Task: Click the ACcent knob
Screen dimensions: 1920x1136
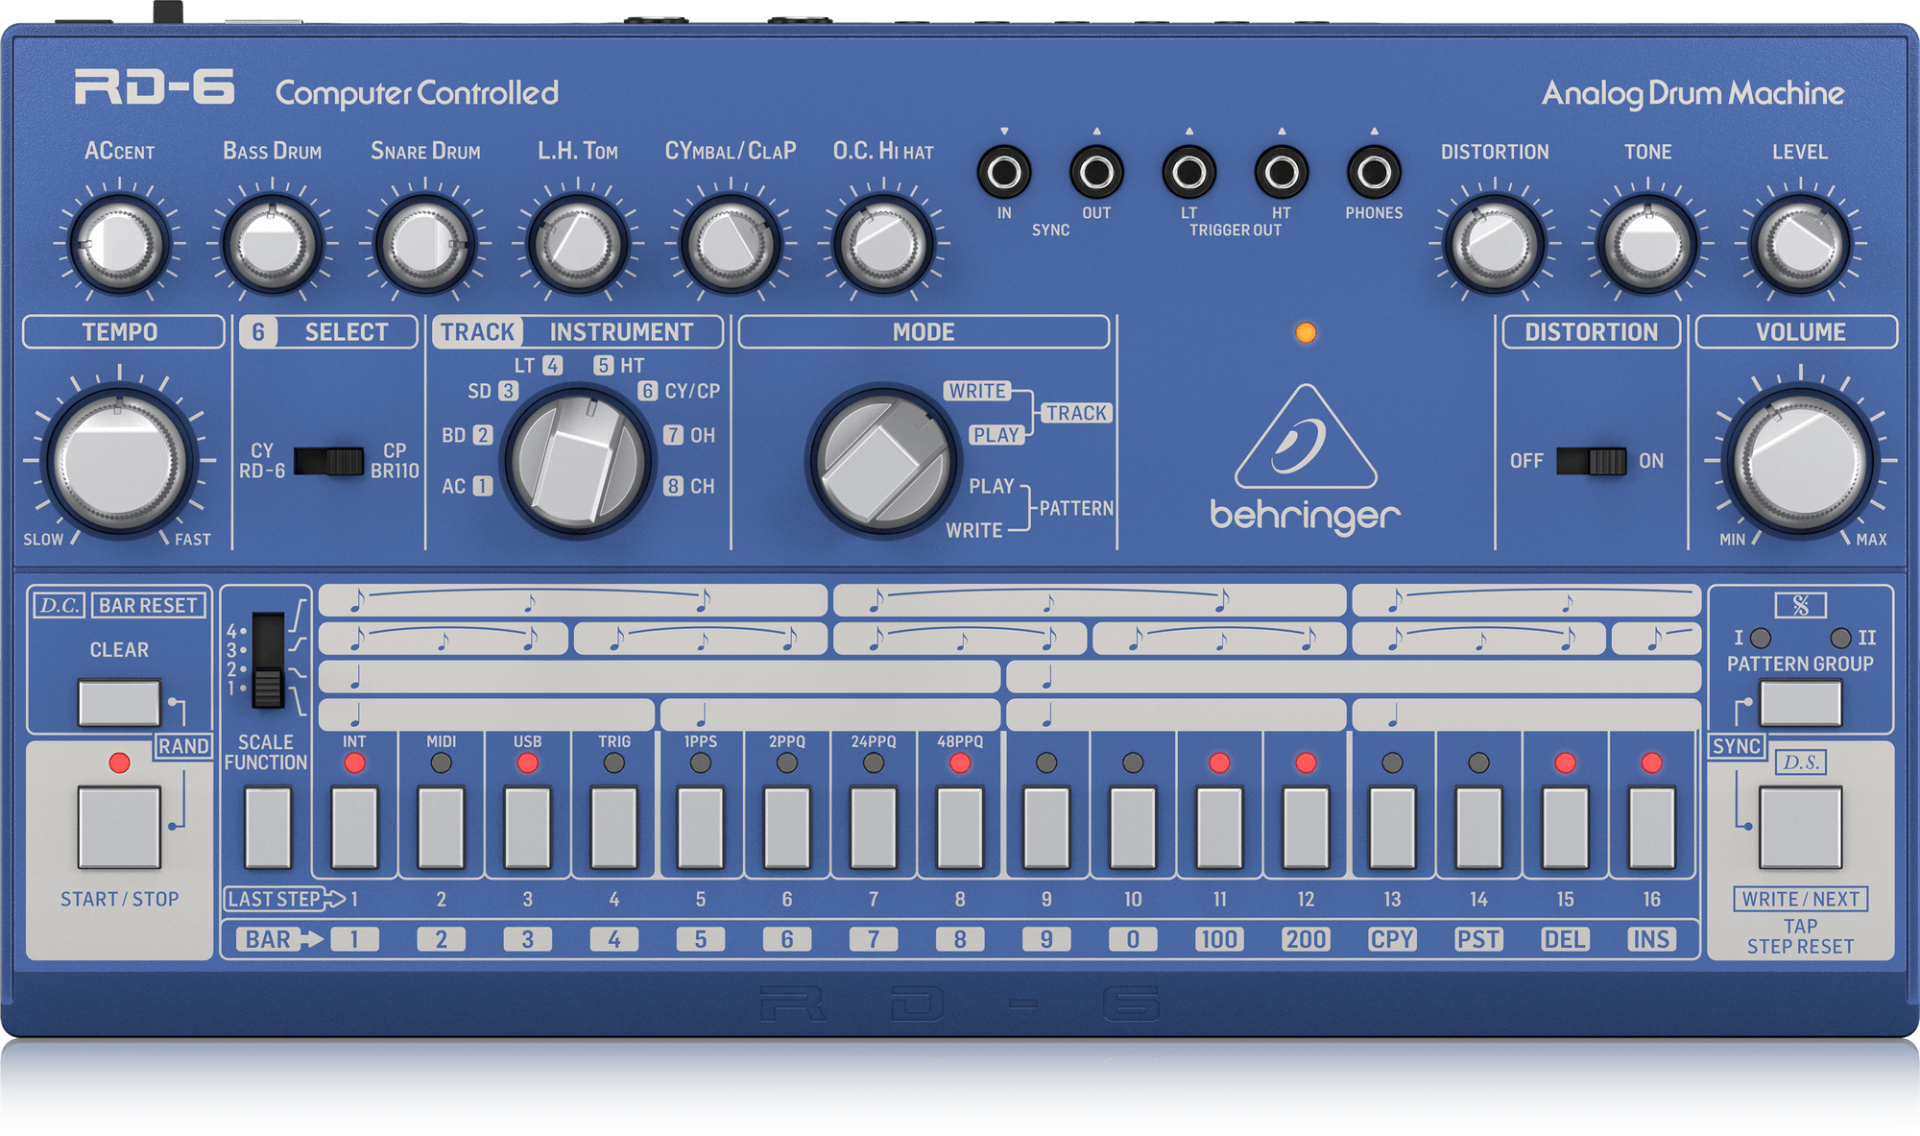Action: [119, 243]
